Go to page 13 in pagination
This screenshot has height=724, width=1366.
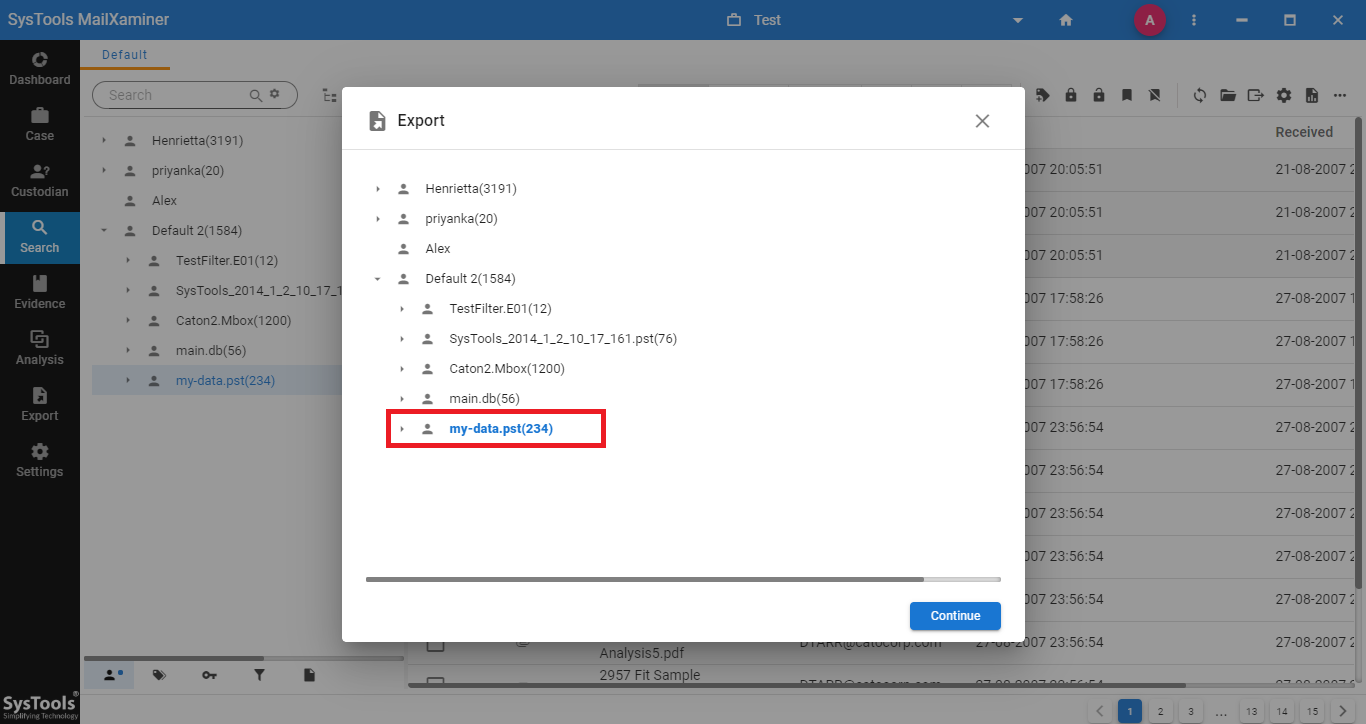click(x=1251, y=712)
